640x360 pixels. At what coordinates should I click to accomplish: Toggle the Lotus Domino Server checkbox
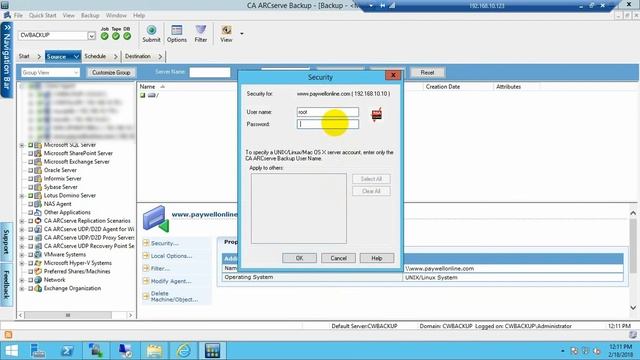[x=30, y=196]
